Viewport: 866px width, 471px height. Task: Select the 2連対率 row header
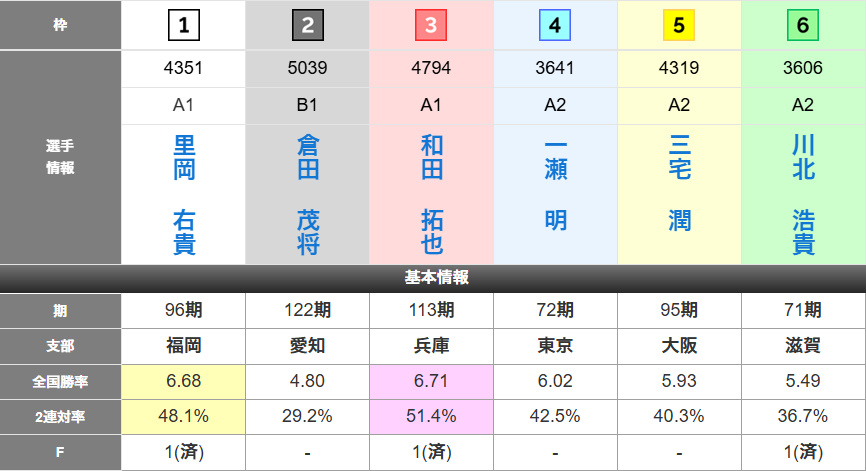pos(61,416)
